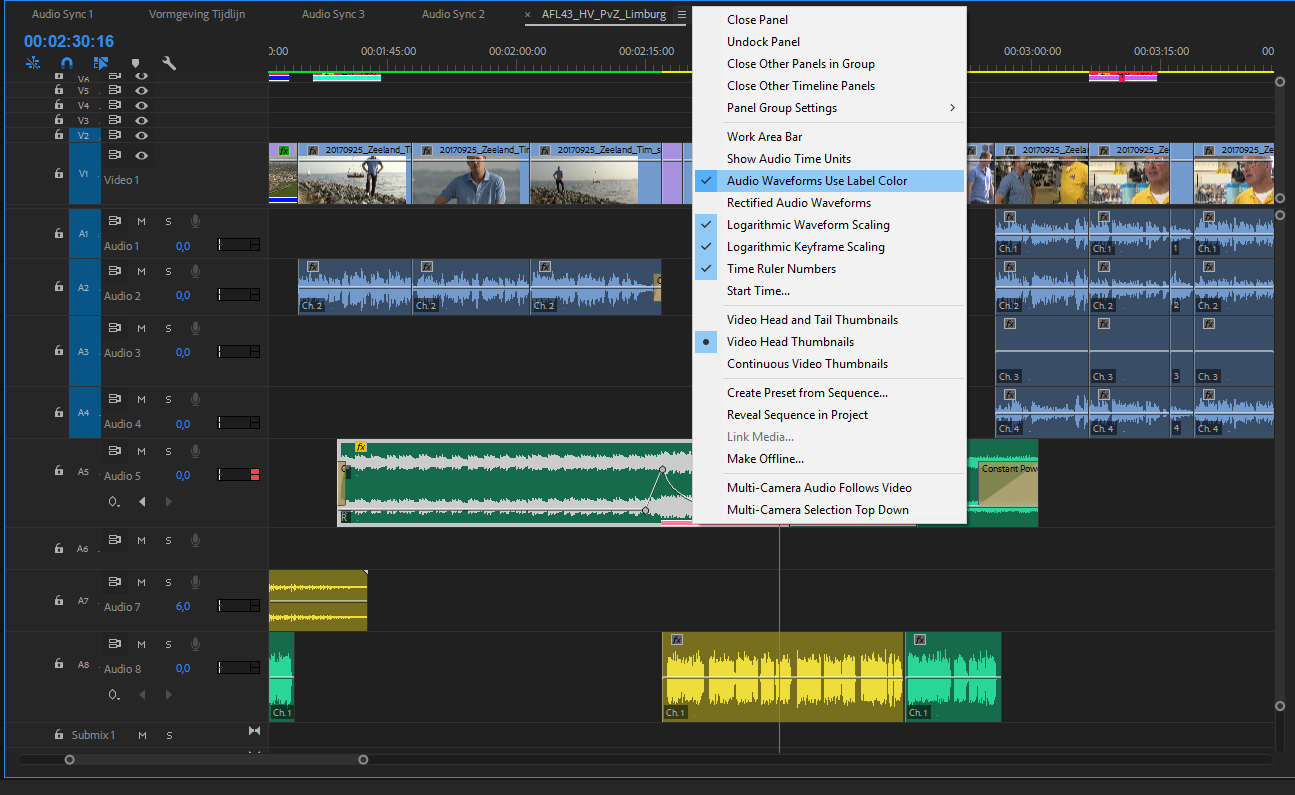Expand Panel Group Settings submenu
1295x795 pixels.
tap(830, 108)
